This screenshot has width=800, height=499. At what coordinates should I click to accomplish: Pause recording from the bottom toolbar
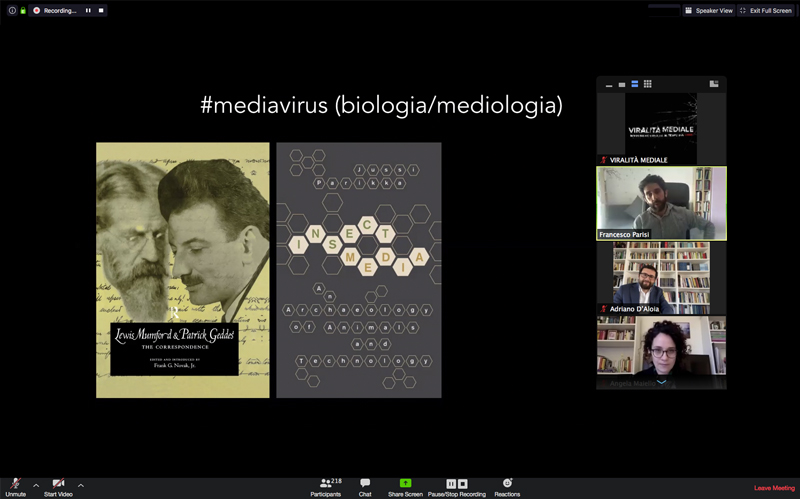[451, 483]
